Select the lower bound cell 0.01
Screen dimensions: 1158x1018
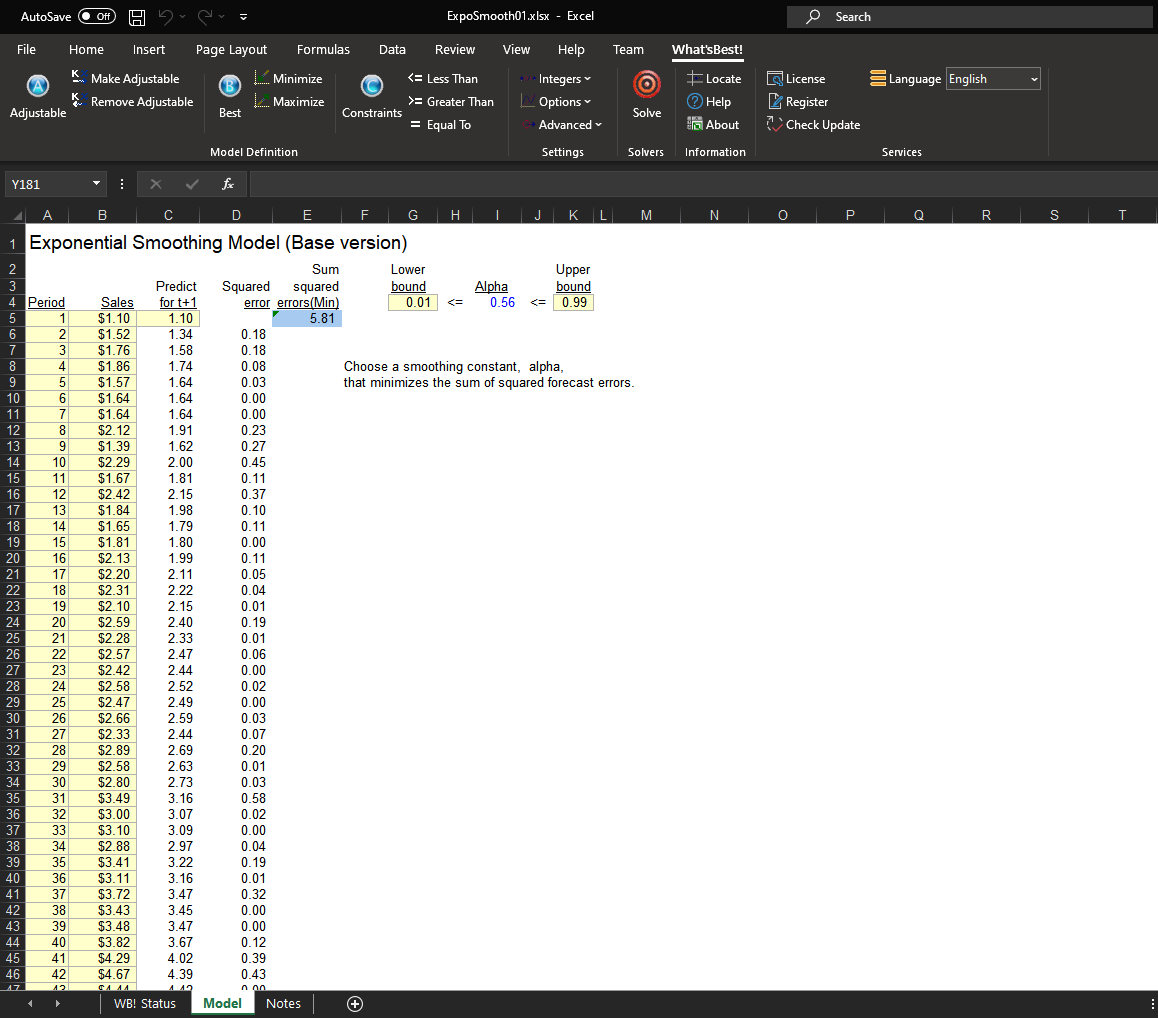point(413,302)
